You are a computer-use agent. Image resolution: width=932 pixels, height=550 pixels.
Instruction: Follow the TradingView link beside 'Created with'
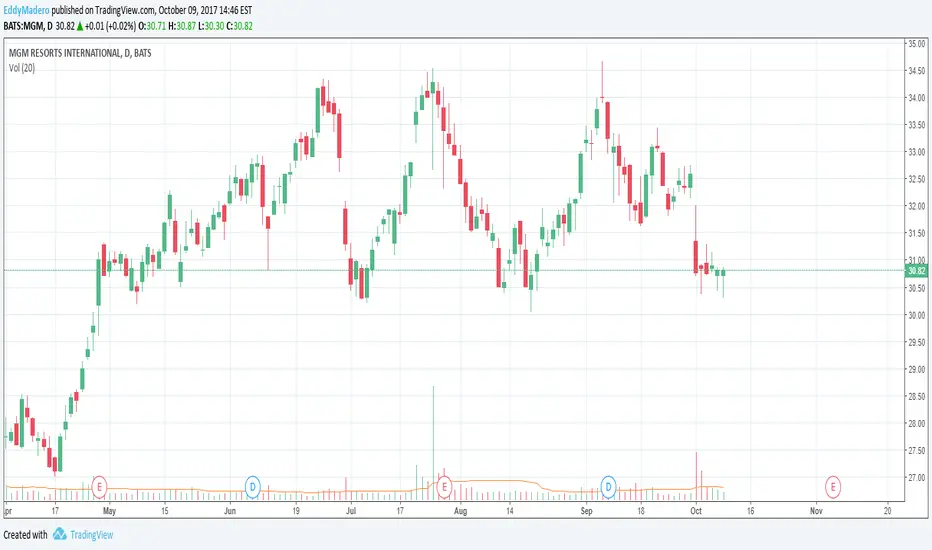pos(92,535)
